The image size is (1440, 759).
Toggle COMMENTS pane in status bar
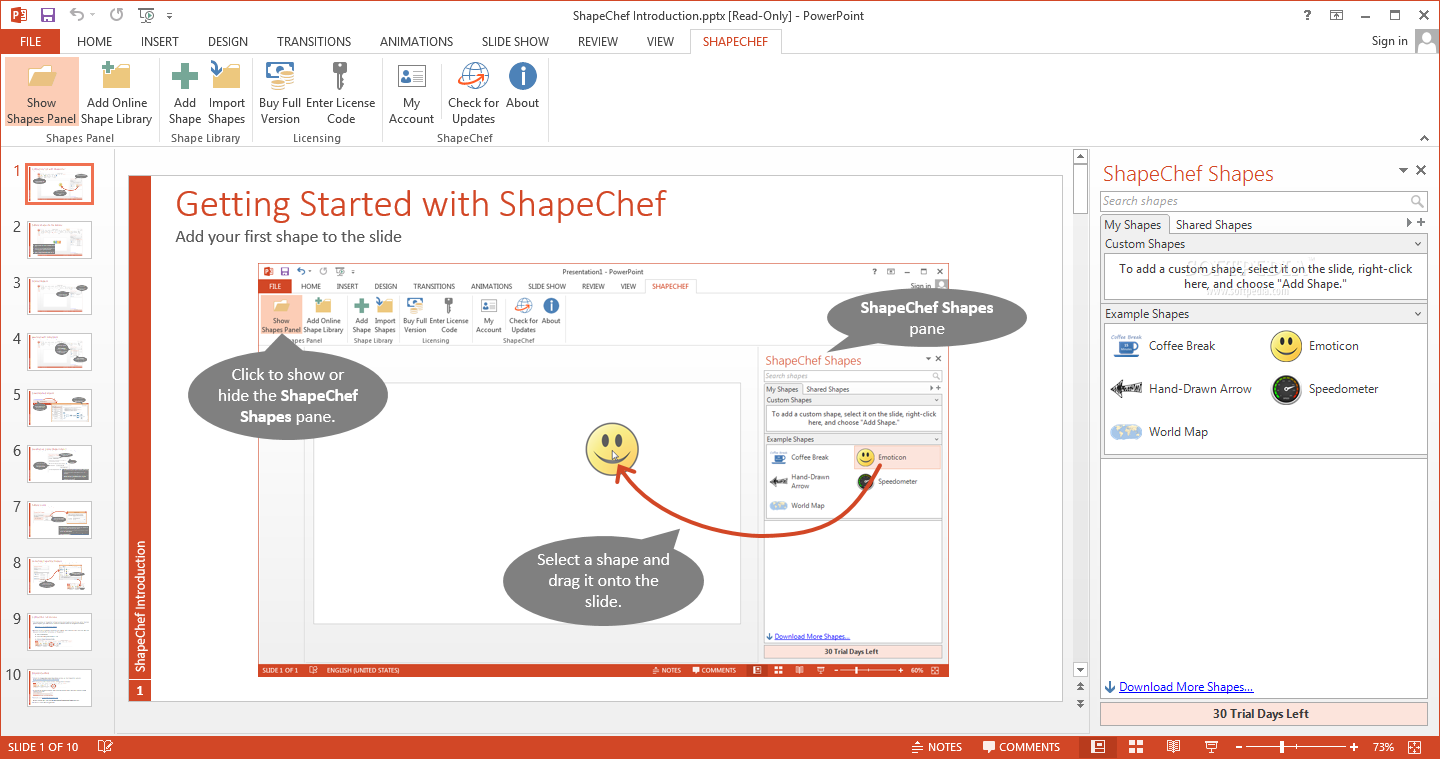1021,747
